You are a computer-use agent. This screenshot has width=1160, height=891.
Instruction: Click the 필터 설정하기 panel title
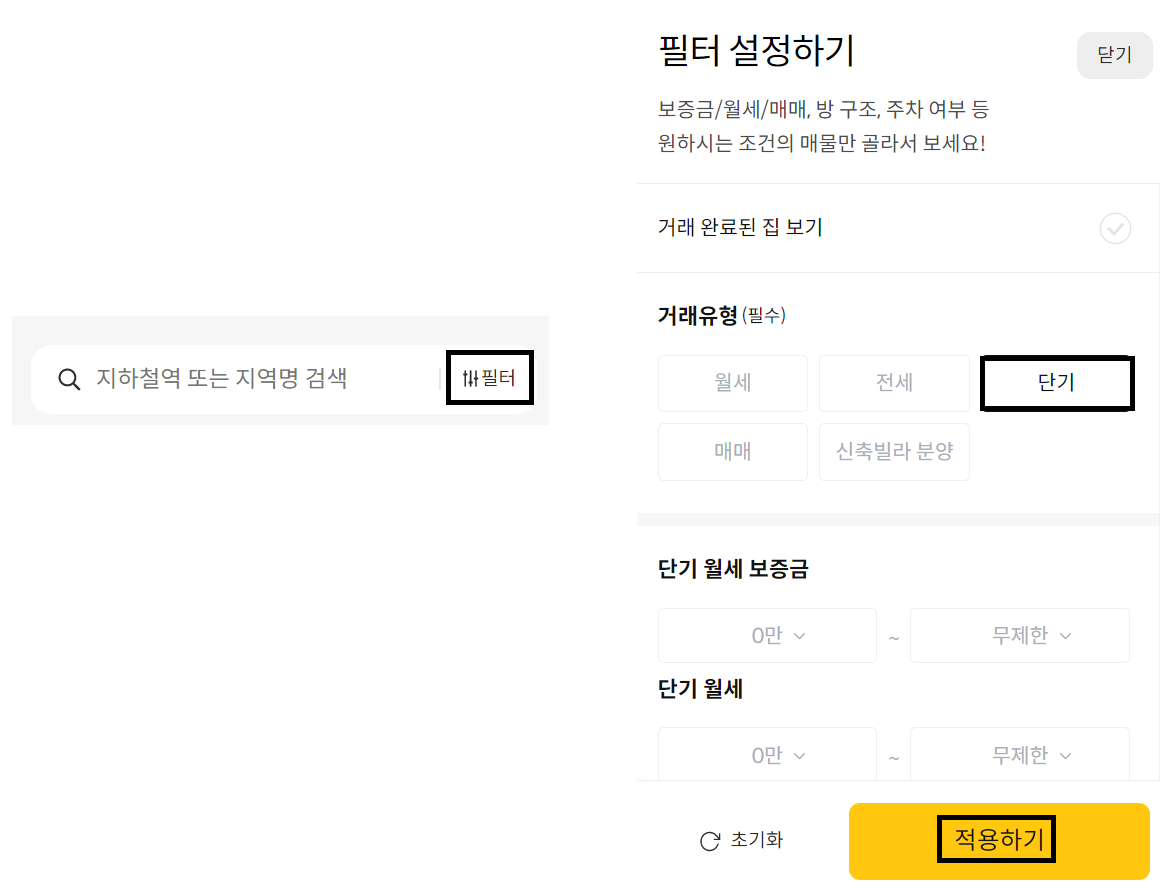coord(756,50)
